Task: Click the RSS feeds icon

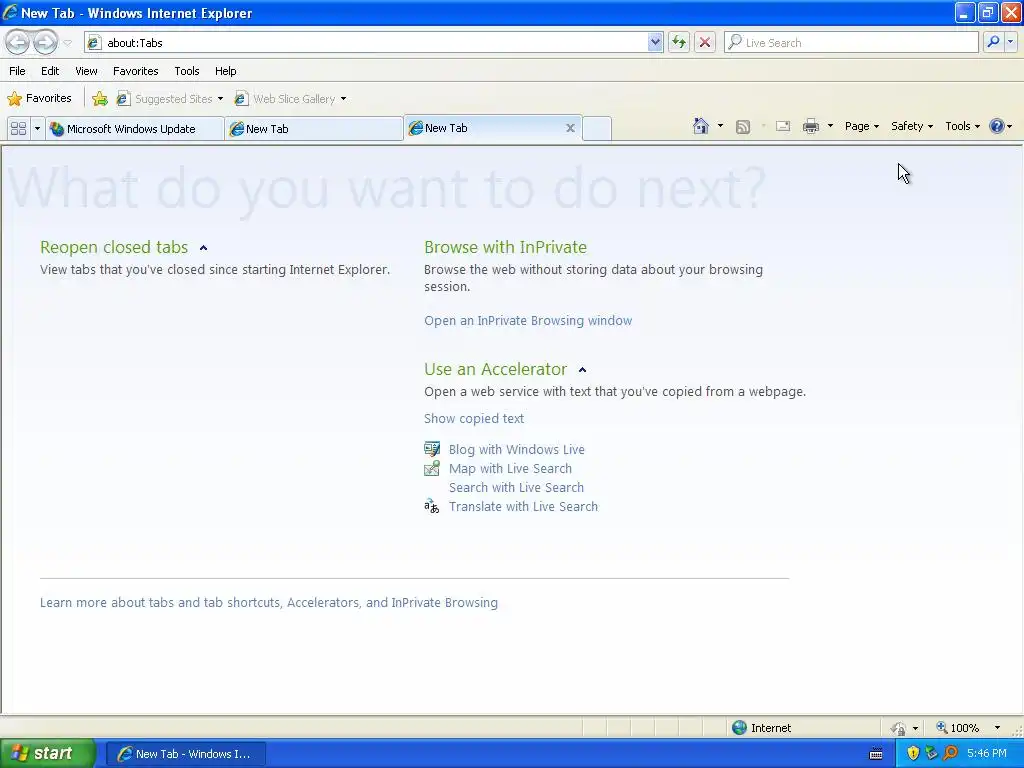Action: 743,126
